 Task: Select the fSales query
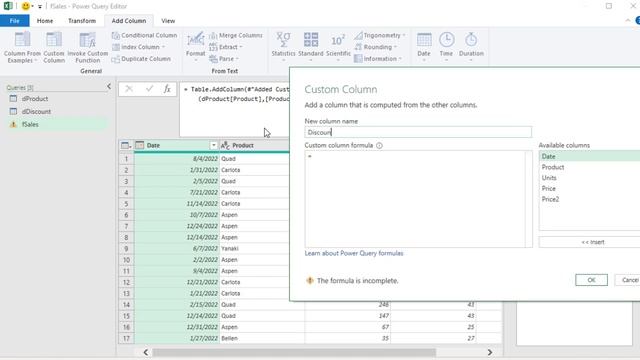click(56, 124)
